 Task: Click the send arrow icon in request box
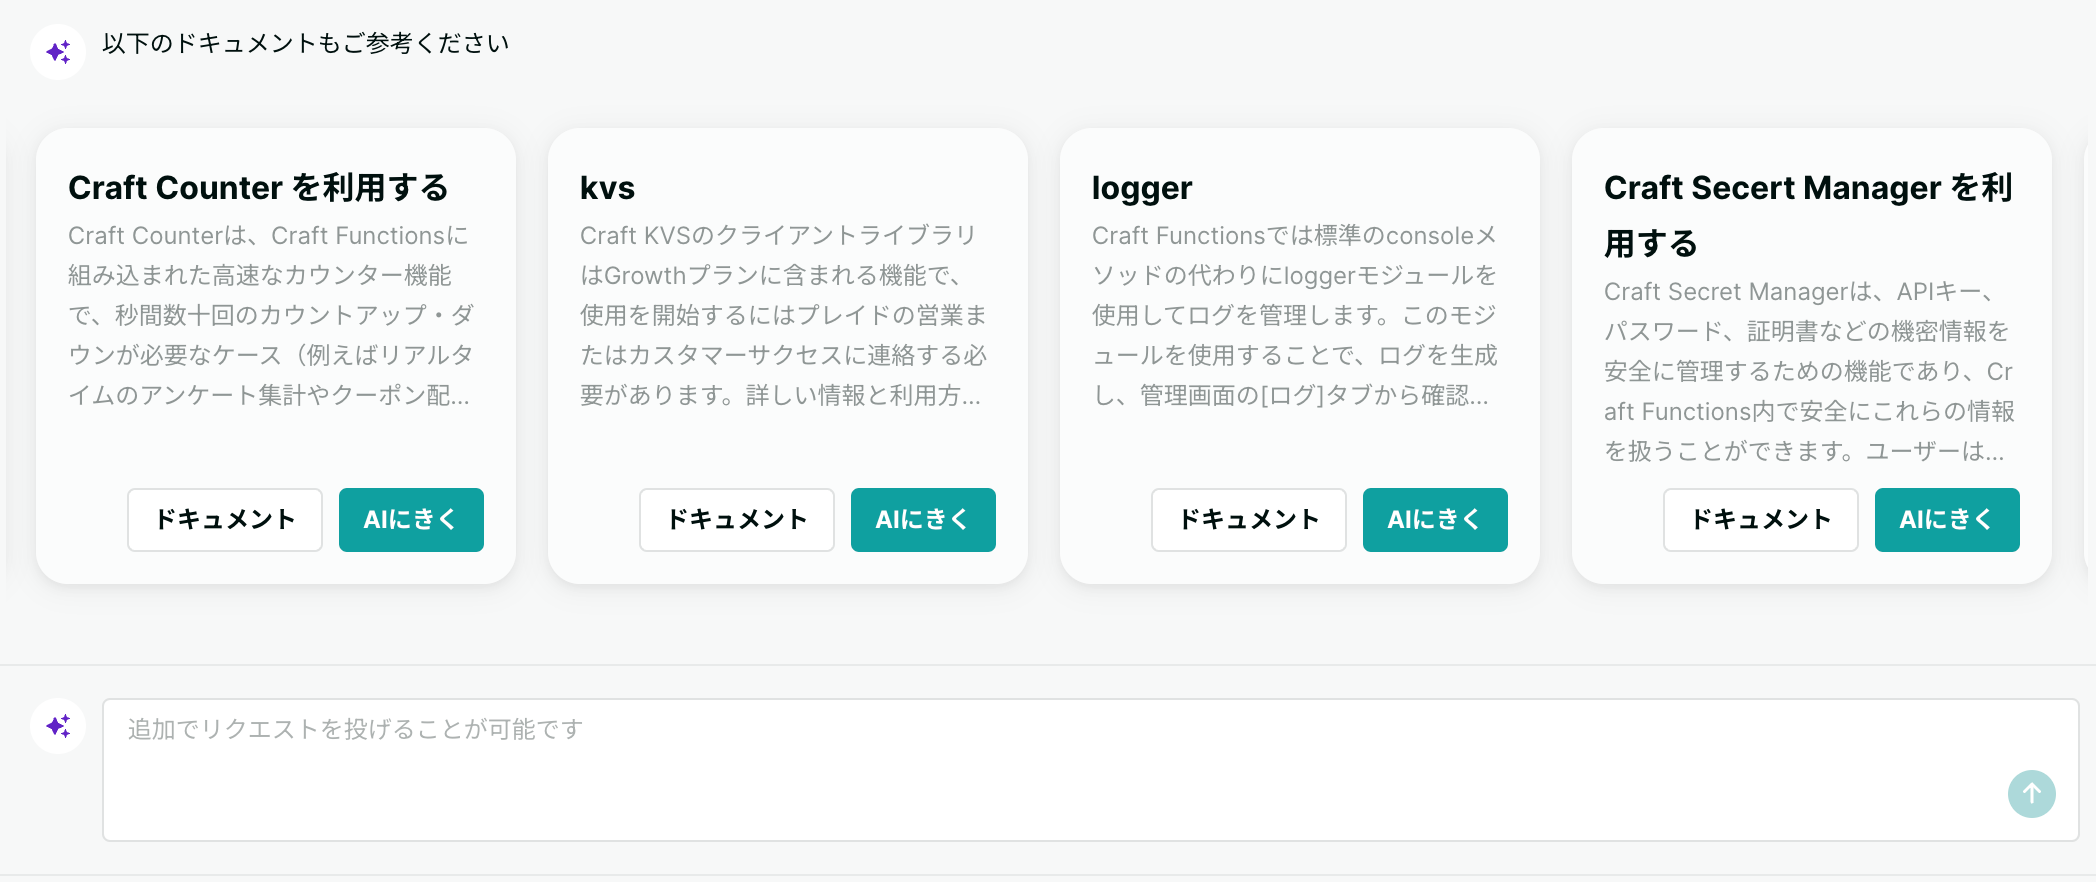coord(2031,794)
